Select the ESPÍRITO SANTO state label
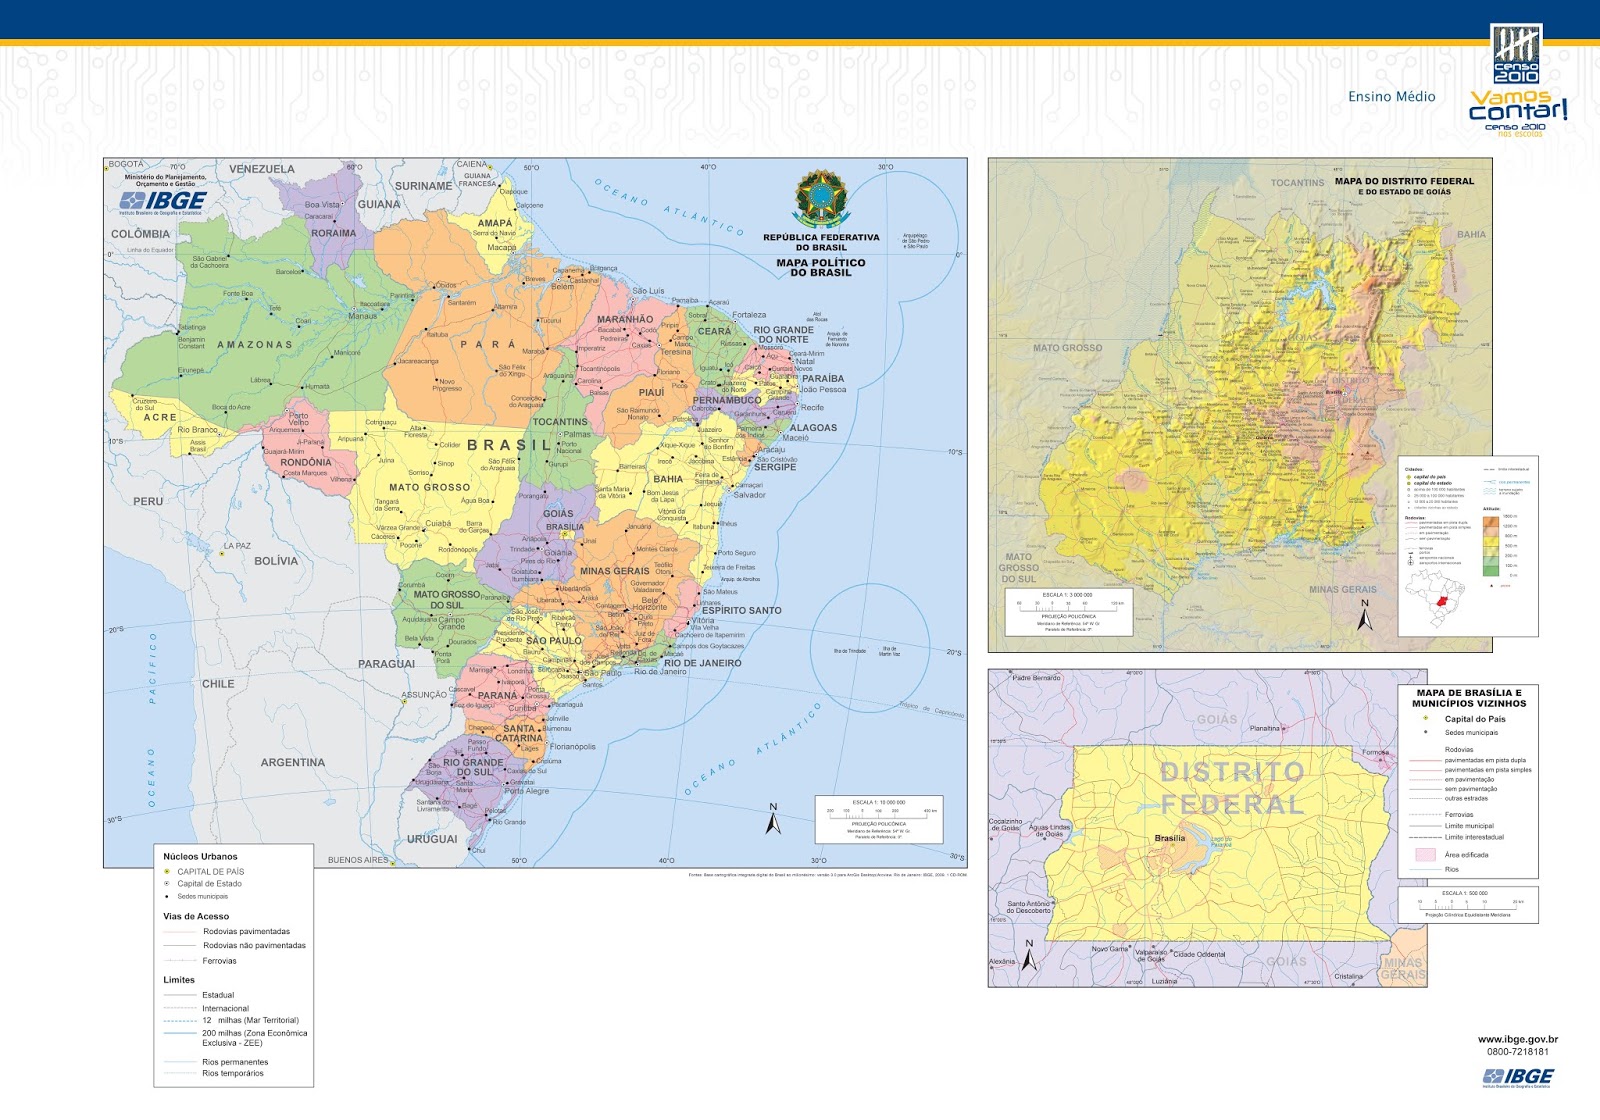The width and height of the screenshot is (1600, 1120). 741,610
